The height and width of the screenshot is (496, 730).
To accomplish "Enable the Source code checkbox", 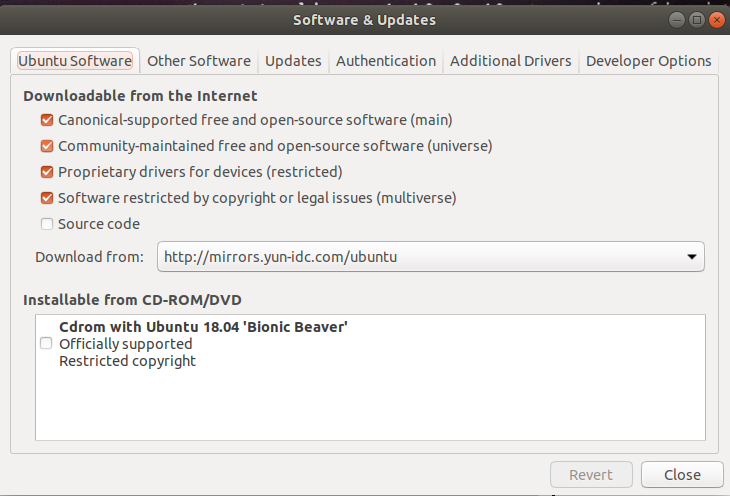I will [x=46, y=224].
